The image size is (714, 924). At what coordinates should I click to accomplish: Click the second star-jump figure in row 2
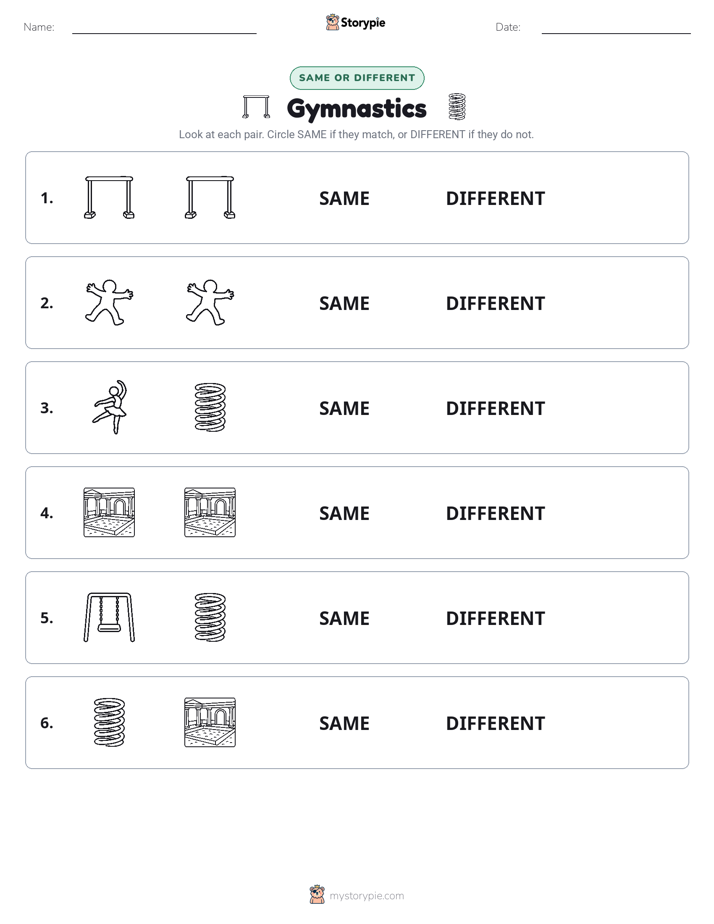click(210, 302)
